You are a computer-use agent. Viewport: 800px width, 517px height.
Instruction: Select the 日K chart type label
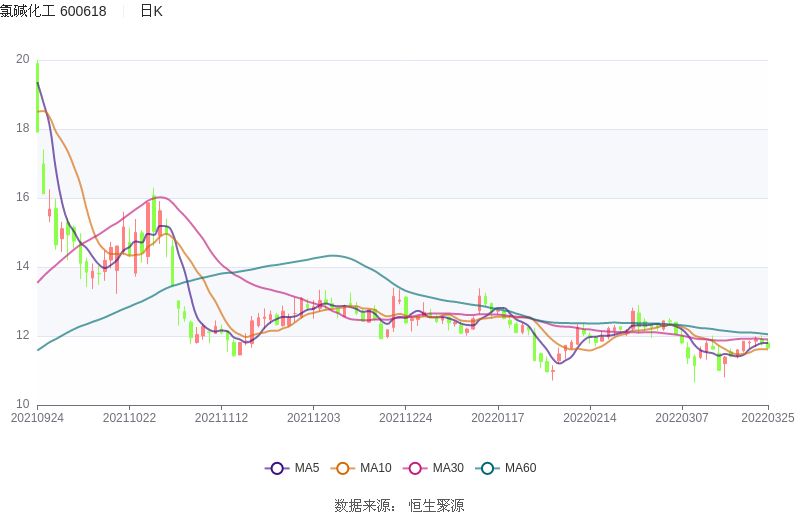coord(151,11)
